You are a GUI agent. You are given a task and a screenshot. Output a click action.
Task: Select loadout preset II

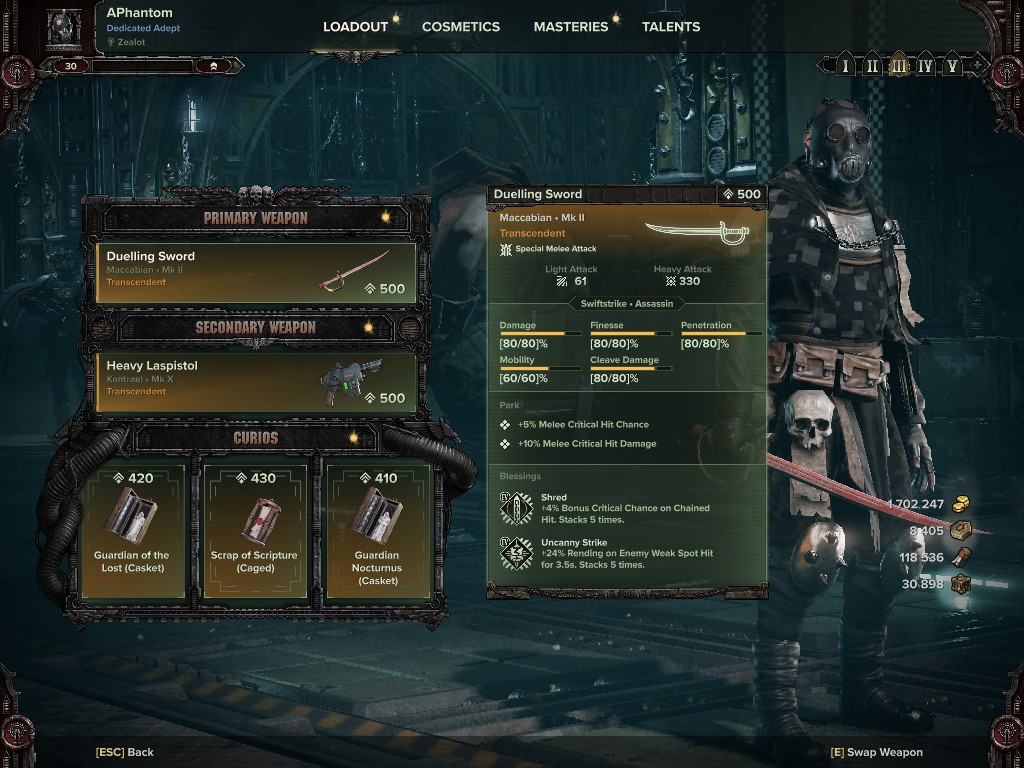[x=872, y=65]
